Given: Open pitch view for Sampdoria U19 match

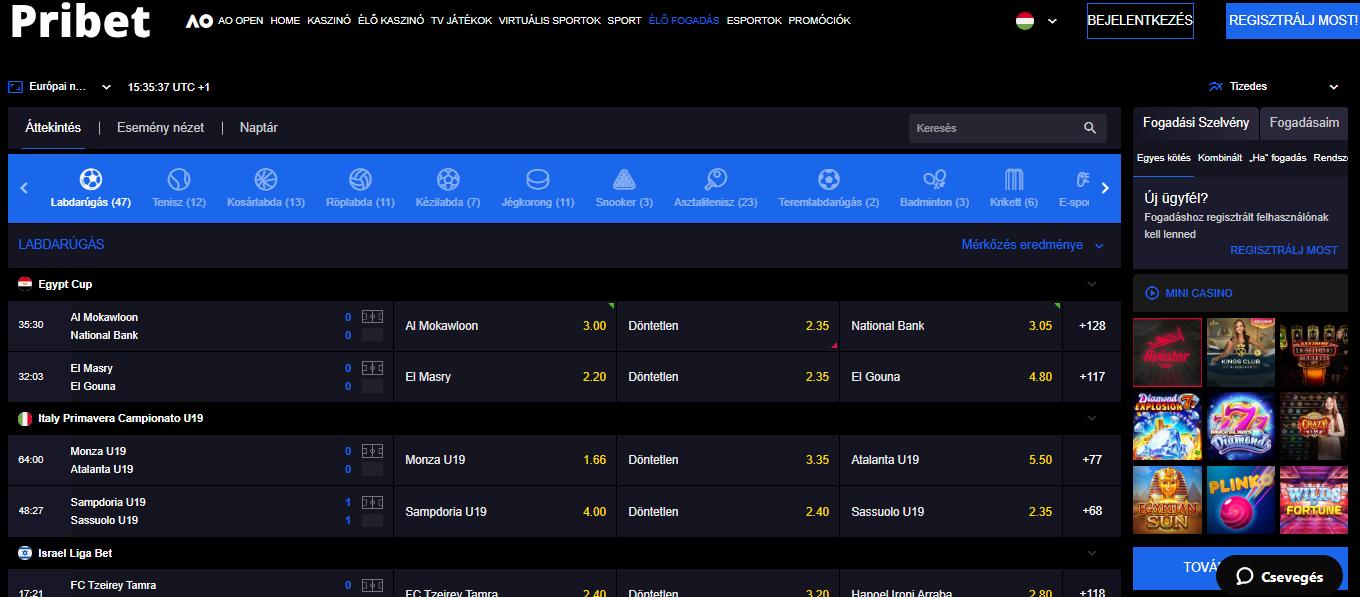Looking at the screenshot, I should [x=372, y=502].
